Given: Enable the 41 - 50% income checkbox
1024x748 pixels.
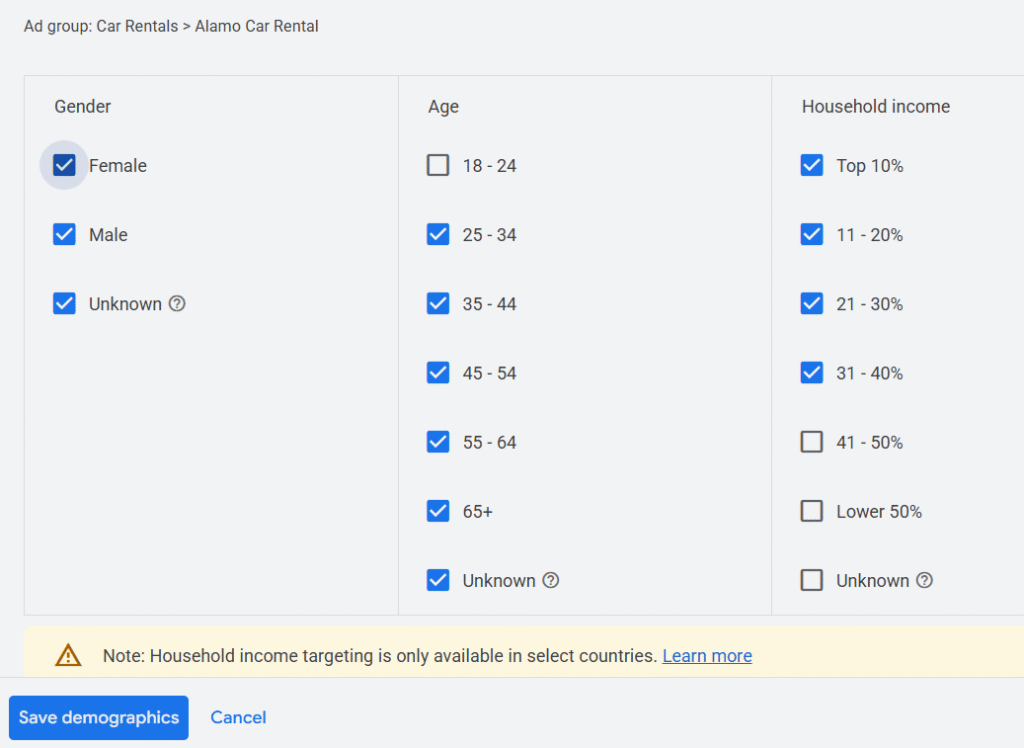Looking at the screenshot, I should click(812, 442).
